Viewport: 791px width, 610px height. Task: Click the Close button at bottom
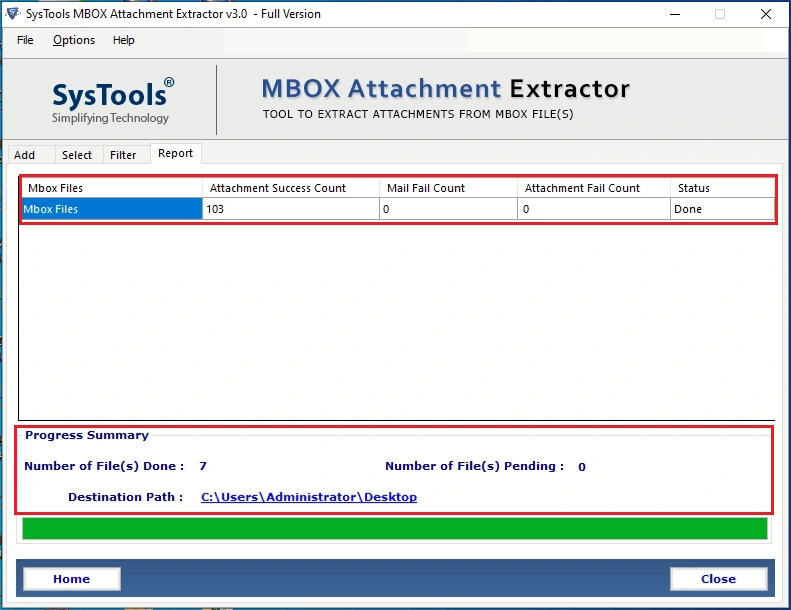coord(718,579)
